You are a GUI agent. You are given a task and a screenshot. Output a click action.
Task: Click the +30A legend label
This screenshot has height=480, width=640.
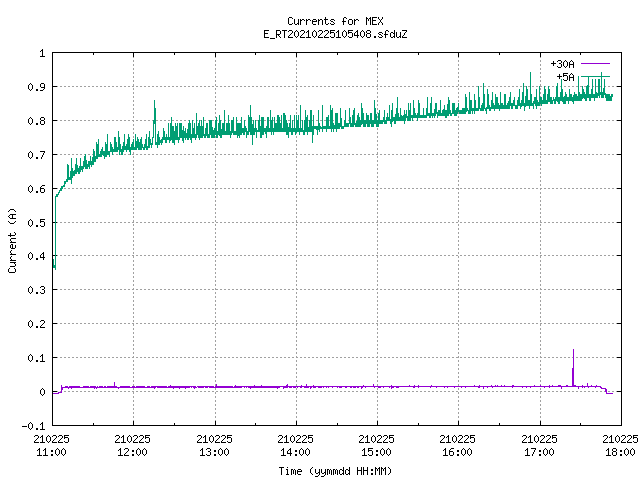pos(562,64)
